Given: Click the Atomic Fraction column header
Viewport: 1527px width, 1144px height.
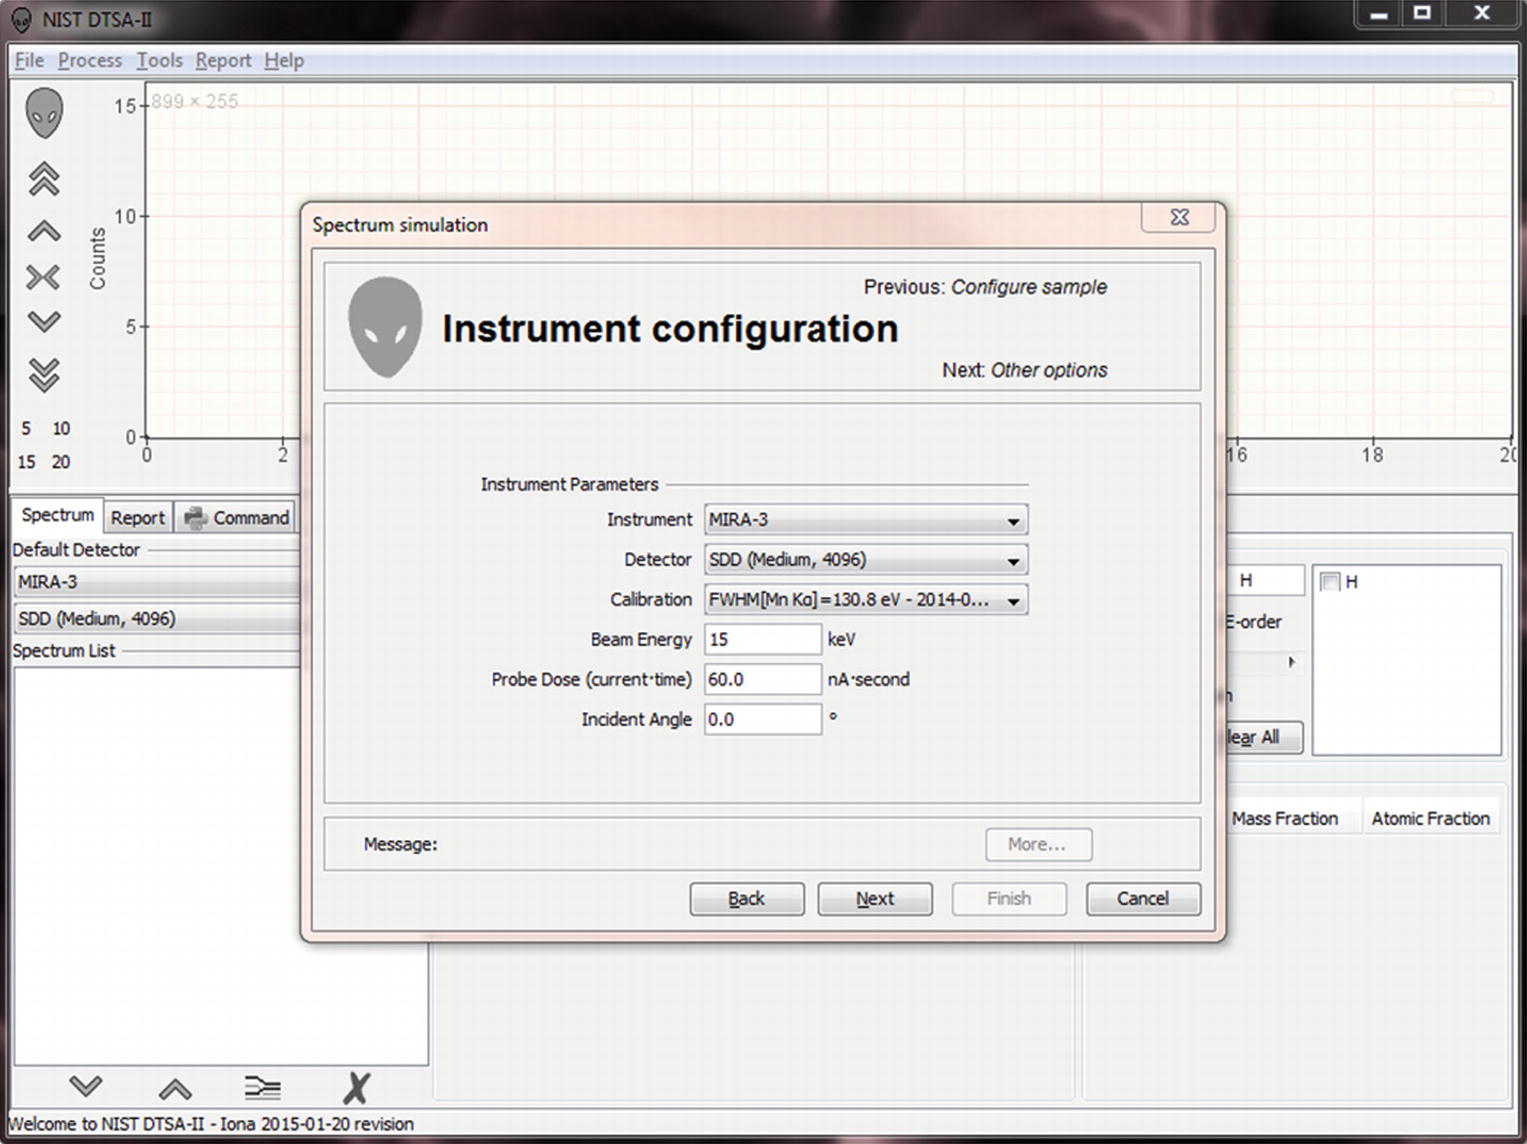Looking at the screenshot, I should click(1431, 818).
